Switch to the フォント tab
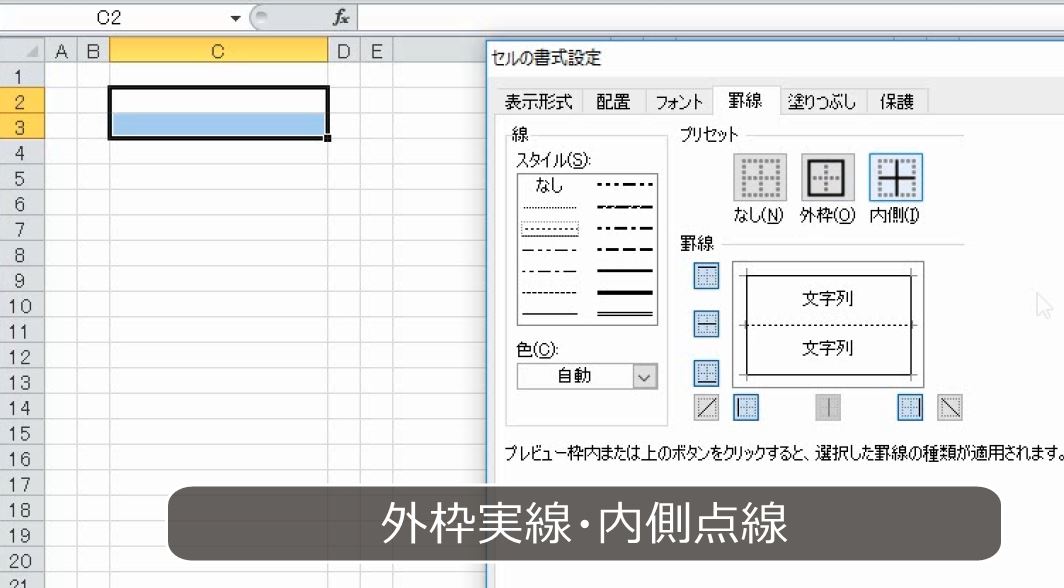This screenshot has width=1064, height=588. [679, 102]
